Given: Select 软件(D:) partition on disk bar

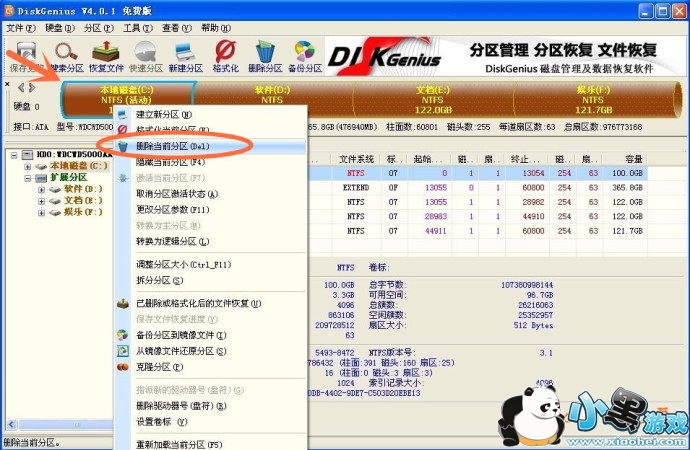Looking at the screenshot, I should pyautogui.click(x=273, y=95).
